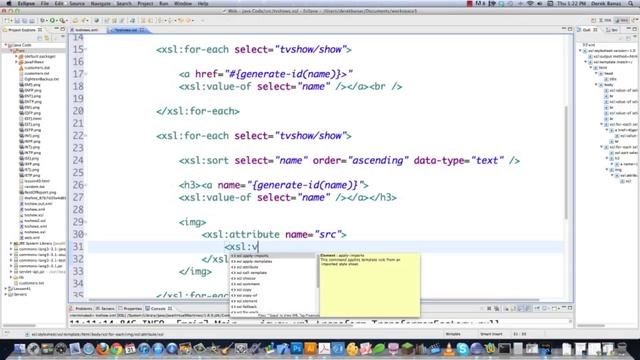This screenshot has height=360, width=640.
Task: Open Google Chrome from the Dock
Action: click(x=116, y=349)
